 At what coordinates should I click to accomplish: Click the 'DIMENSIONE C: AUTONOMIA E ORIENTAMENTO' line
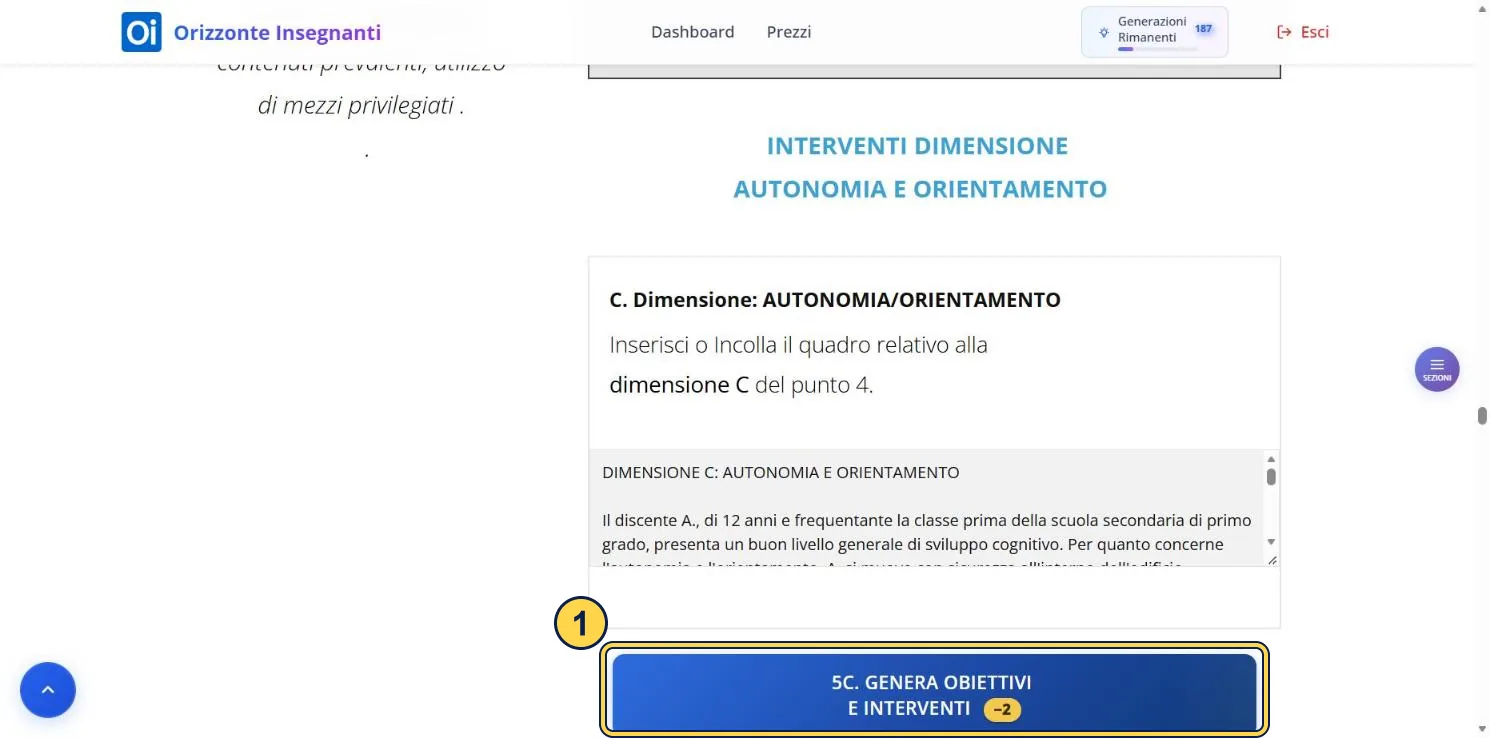781,472
